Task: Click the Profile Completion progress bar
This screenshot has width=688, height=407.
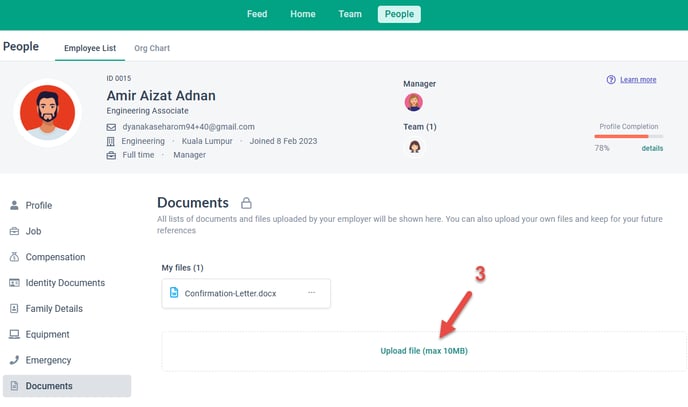Action: point(628,136)
